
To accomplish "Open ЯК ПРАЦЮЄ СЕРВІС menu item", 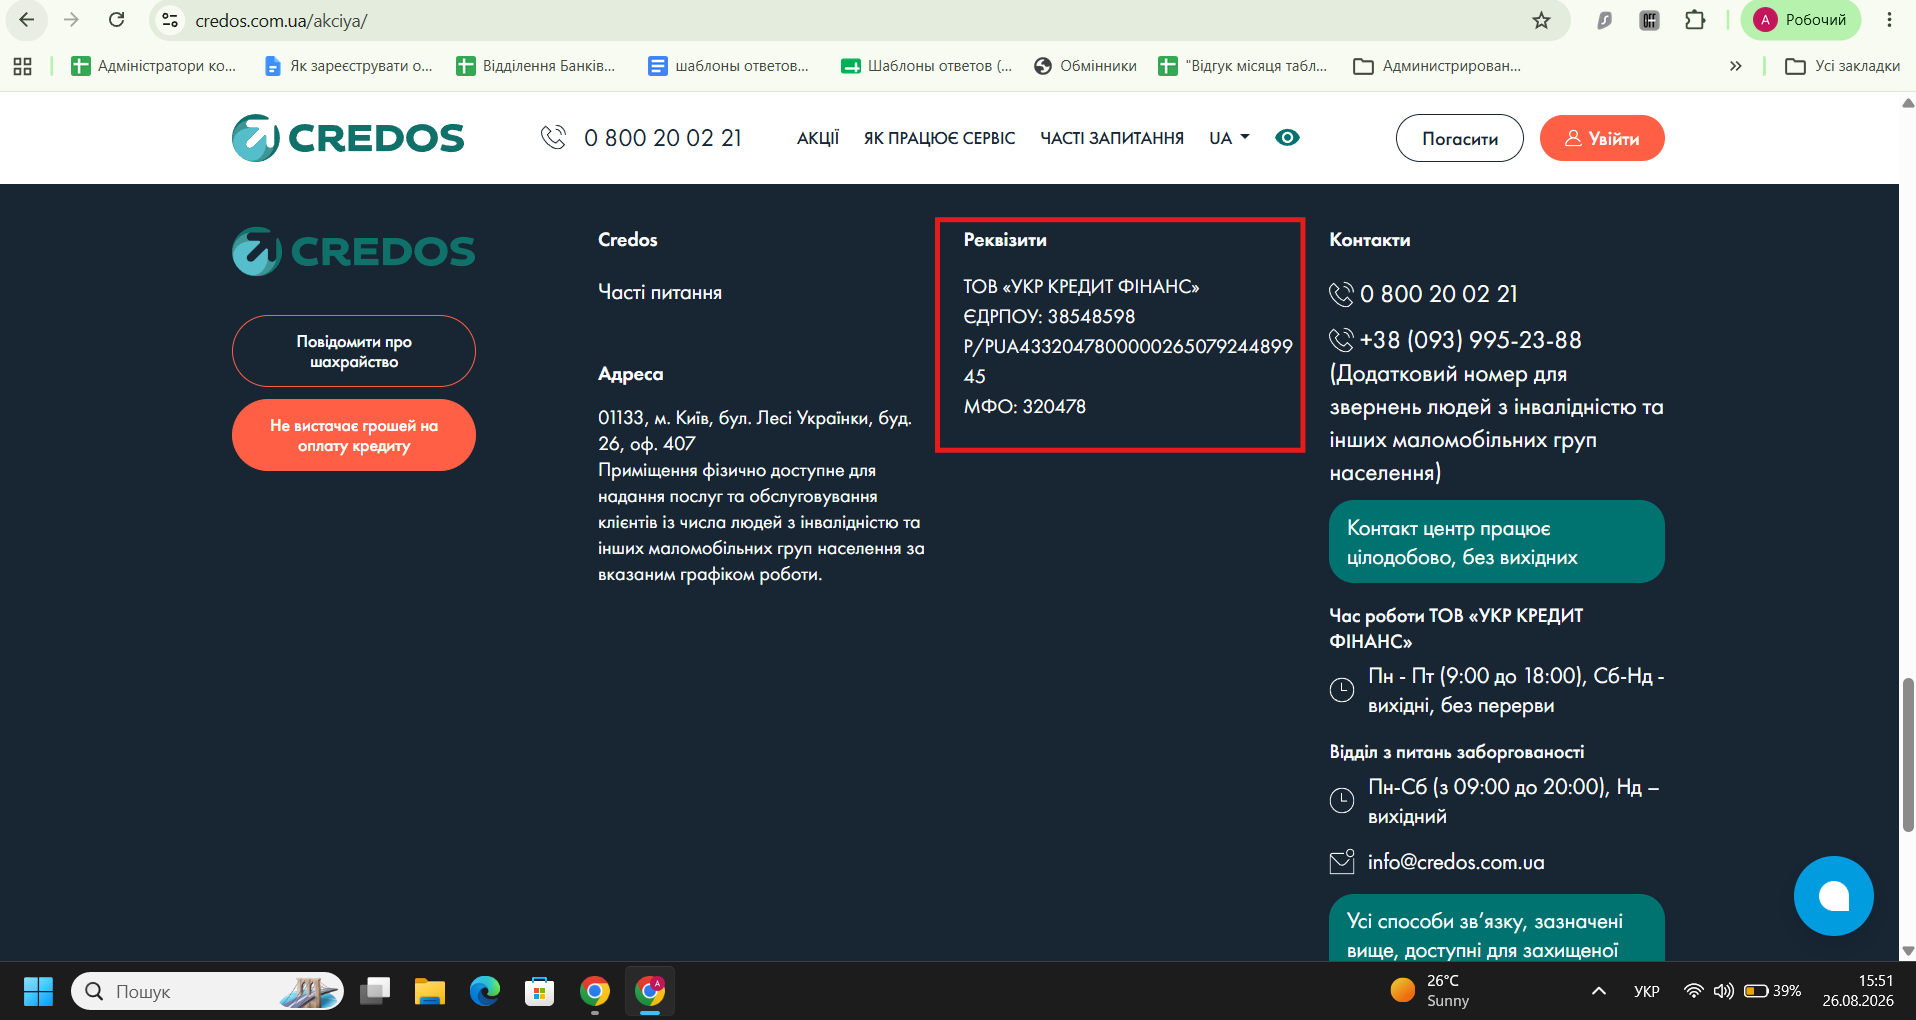I will click(x=940, y=138).
